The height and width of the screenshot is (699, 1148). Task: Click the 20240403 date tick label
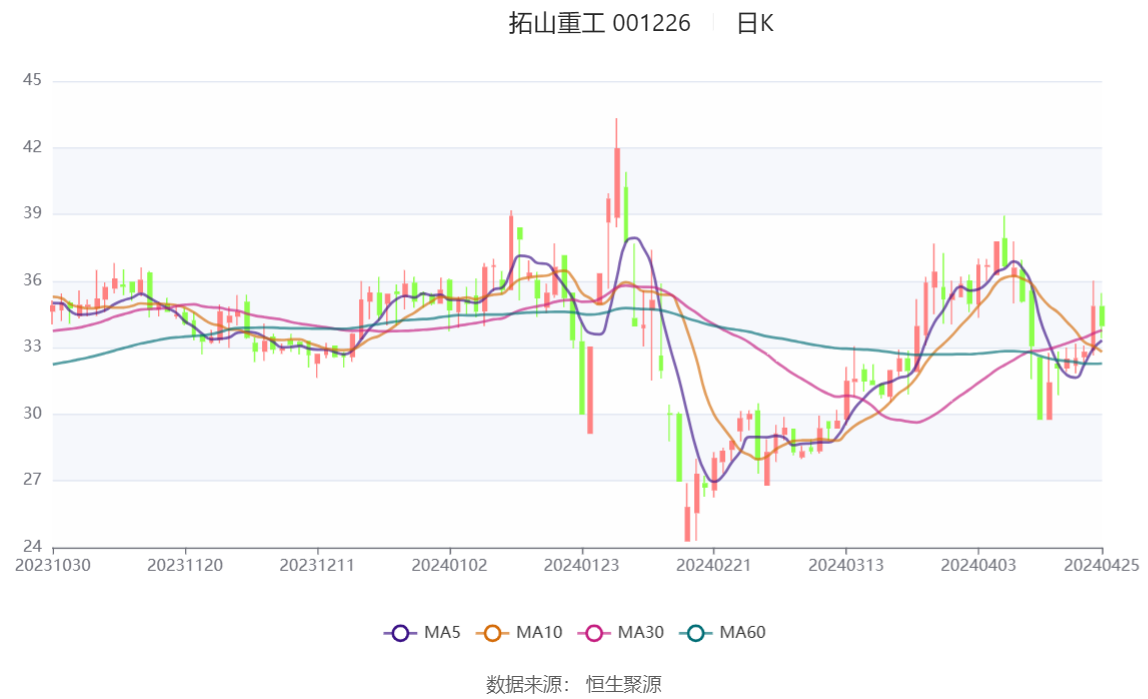tap(978, 565)
